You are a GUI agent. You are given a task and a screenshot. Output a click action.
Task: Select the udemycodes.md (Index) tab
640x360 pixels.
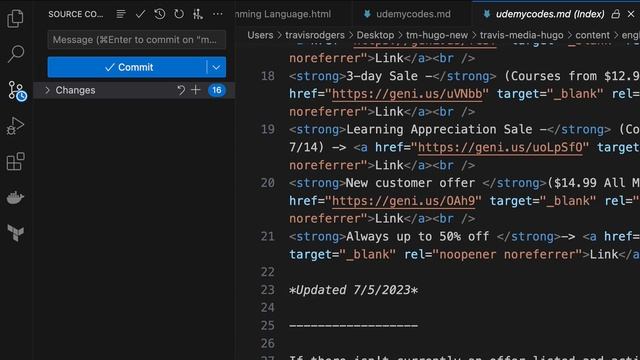coord(550,14)
